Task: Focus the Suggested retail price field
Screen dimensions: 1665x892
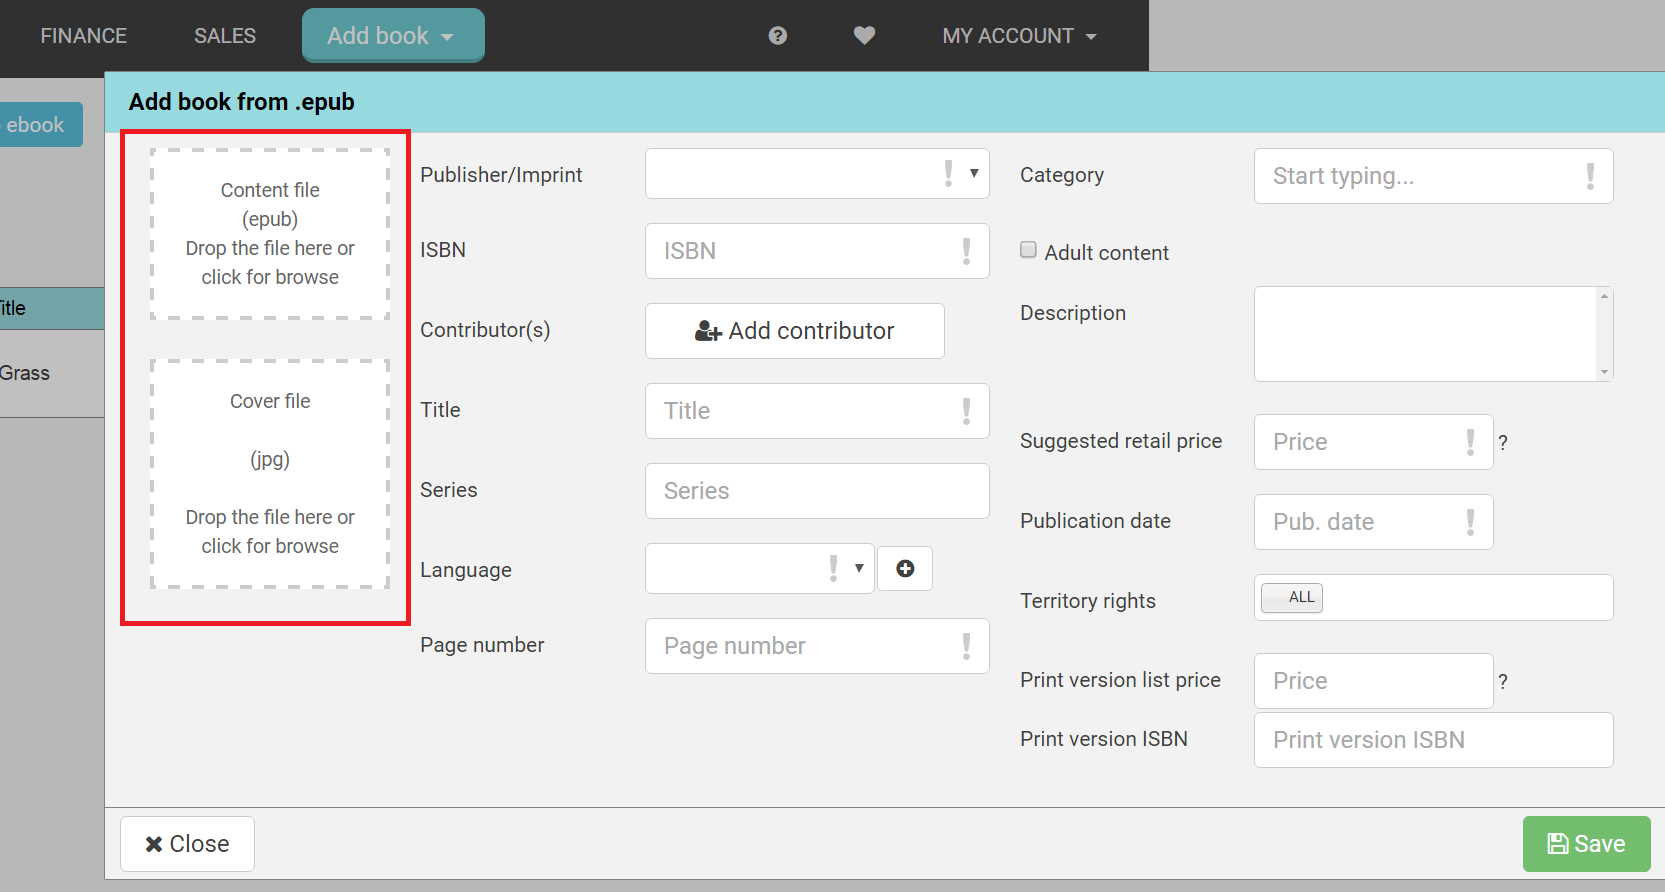Action: [x=1374, y=442]
